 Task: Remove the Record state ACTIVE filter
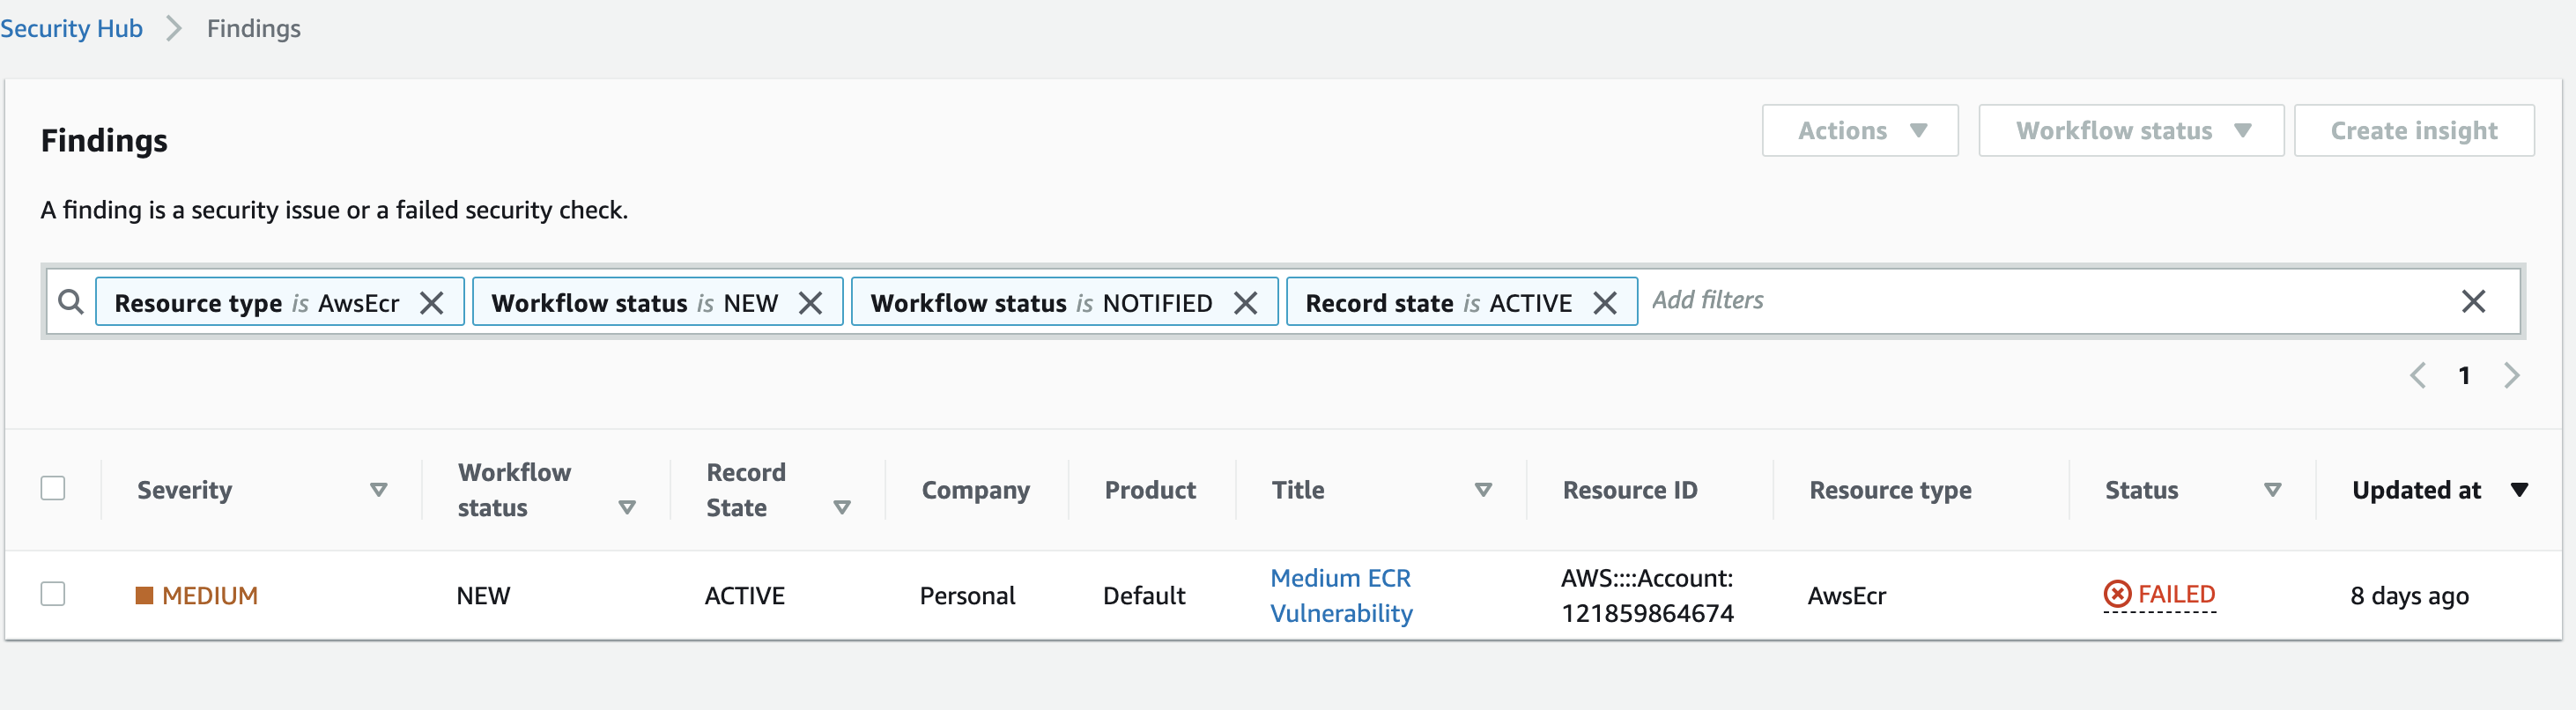(x=1605, y=303)
